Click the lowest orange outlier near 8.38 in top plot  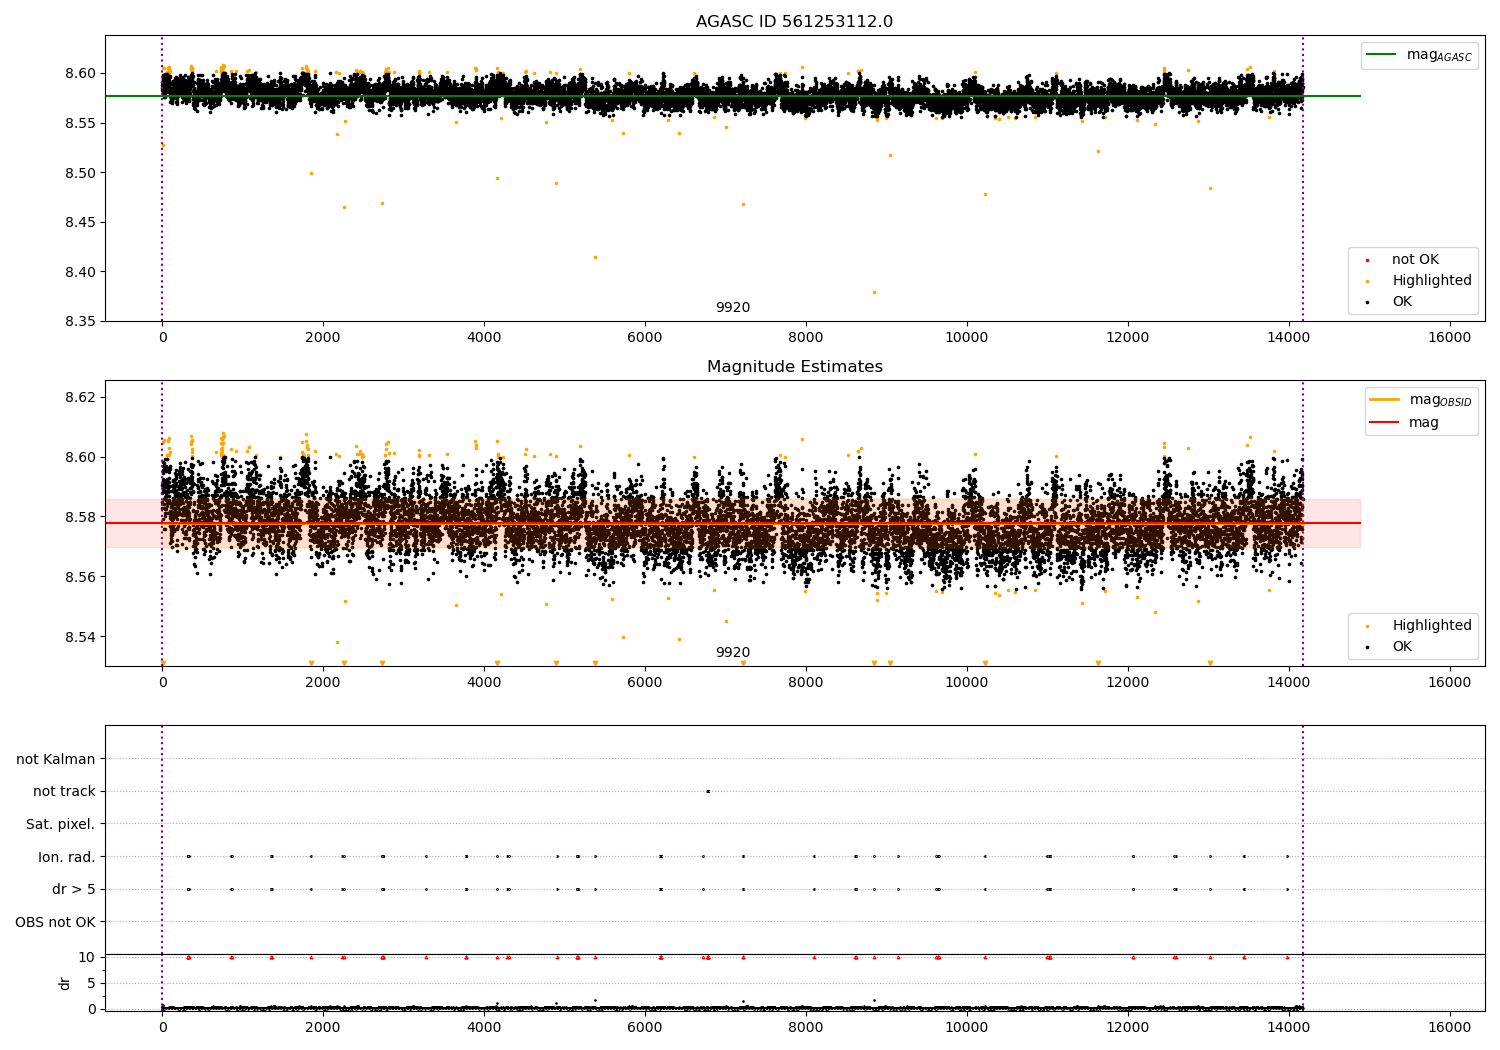(x=874, y=292)
